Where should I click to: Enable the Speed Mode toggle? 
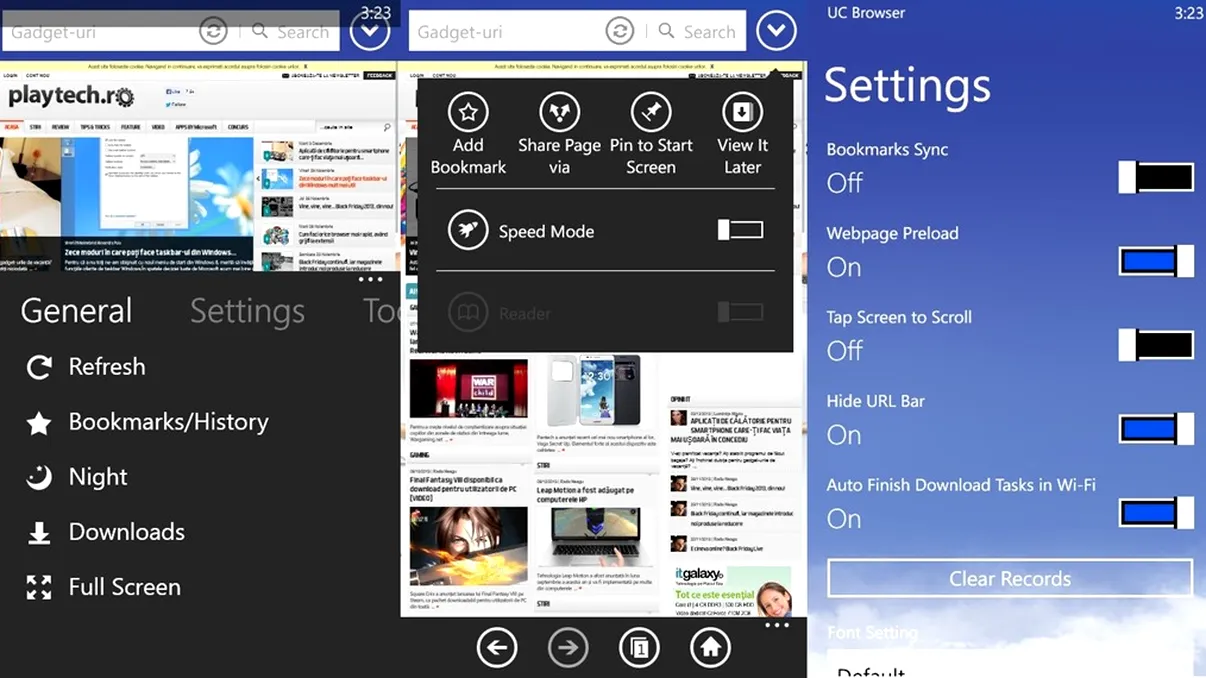point(740,229)
